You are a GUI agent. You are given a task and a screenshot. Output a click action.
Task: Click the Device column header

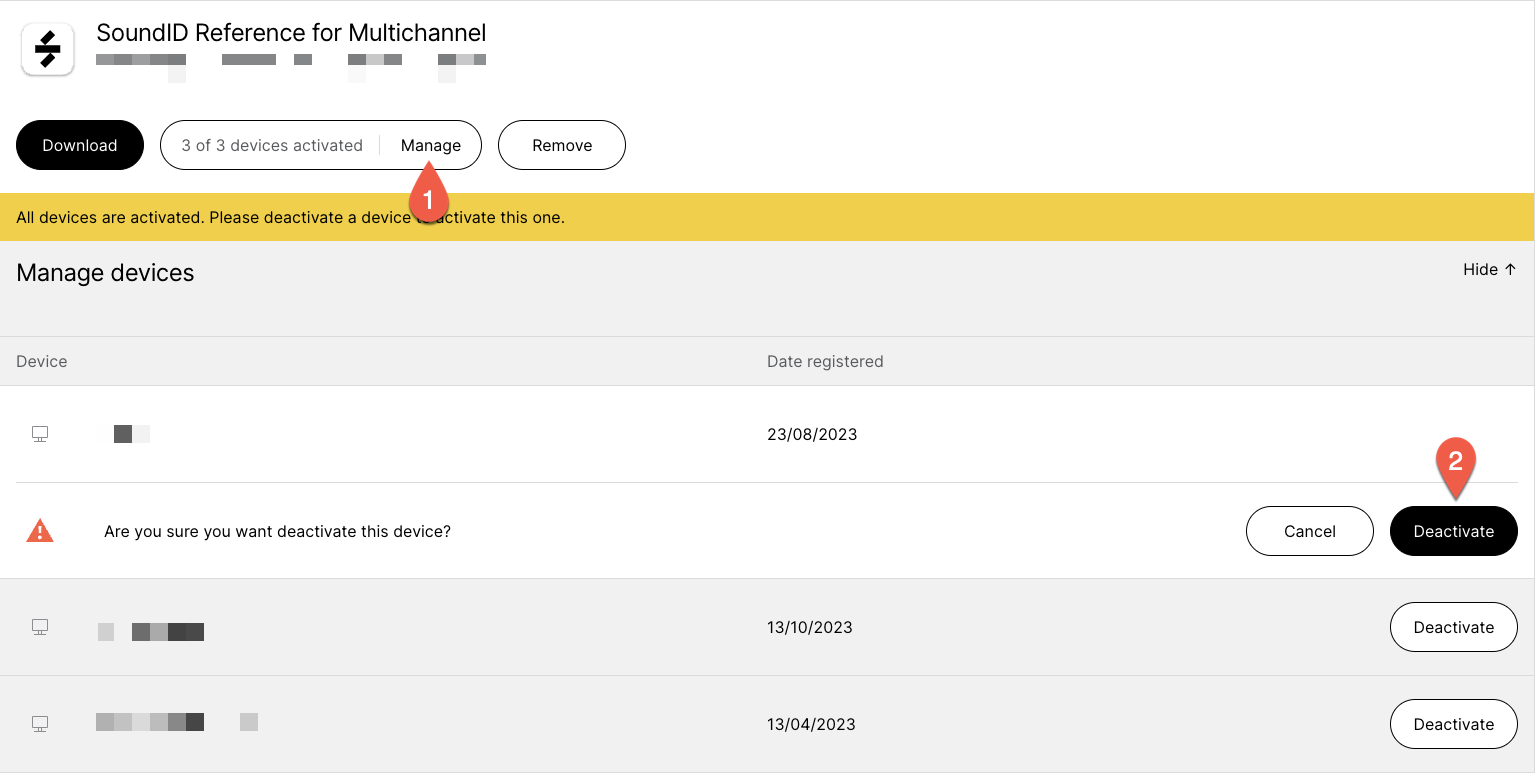42,361
